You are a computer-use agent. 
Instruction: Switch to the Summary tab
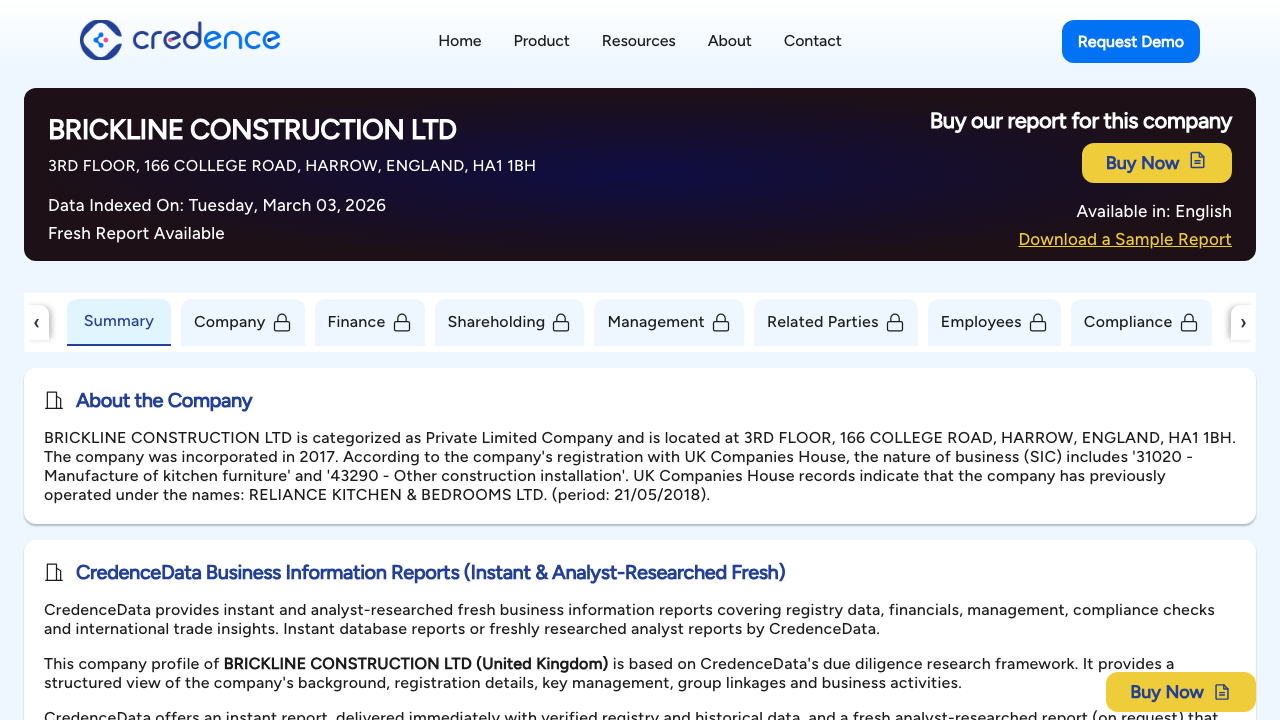point(118,321)
